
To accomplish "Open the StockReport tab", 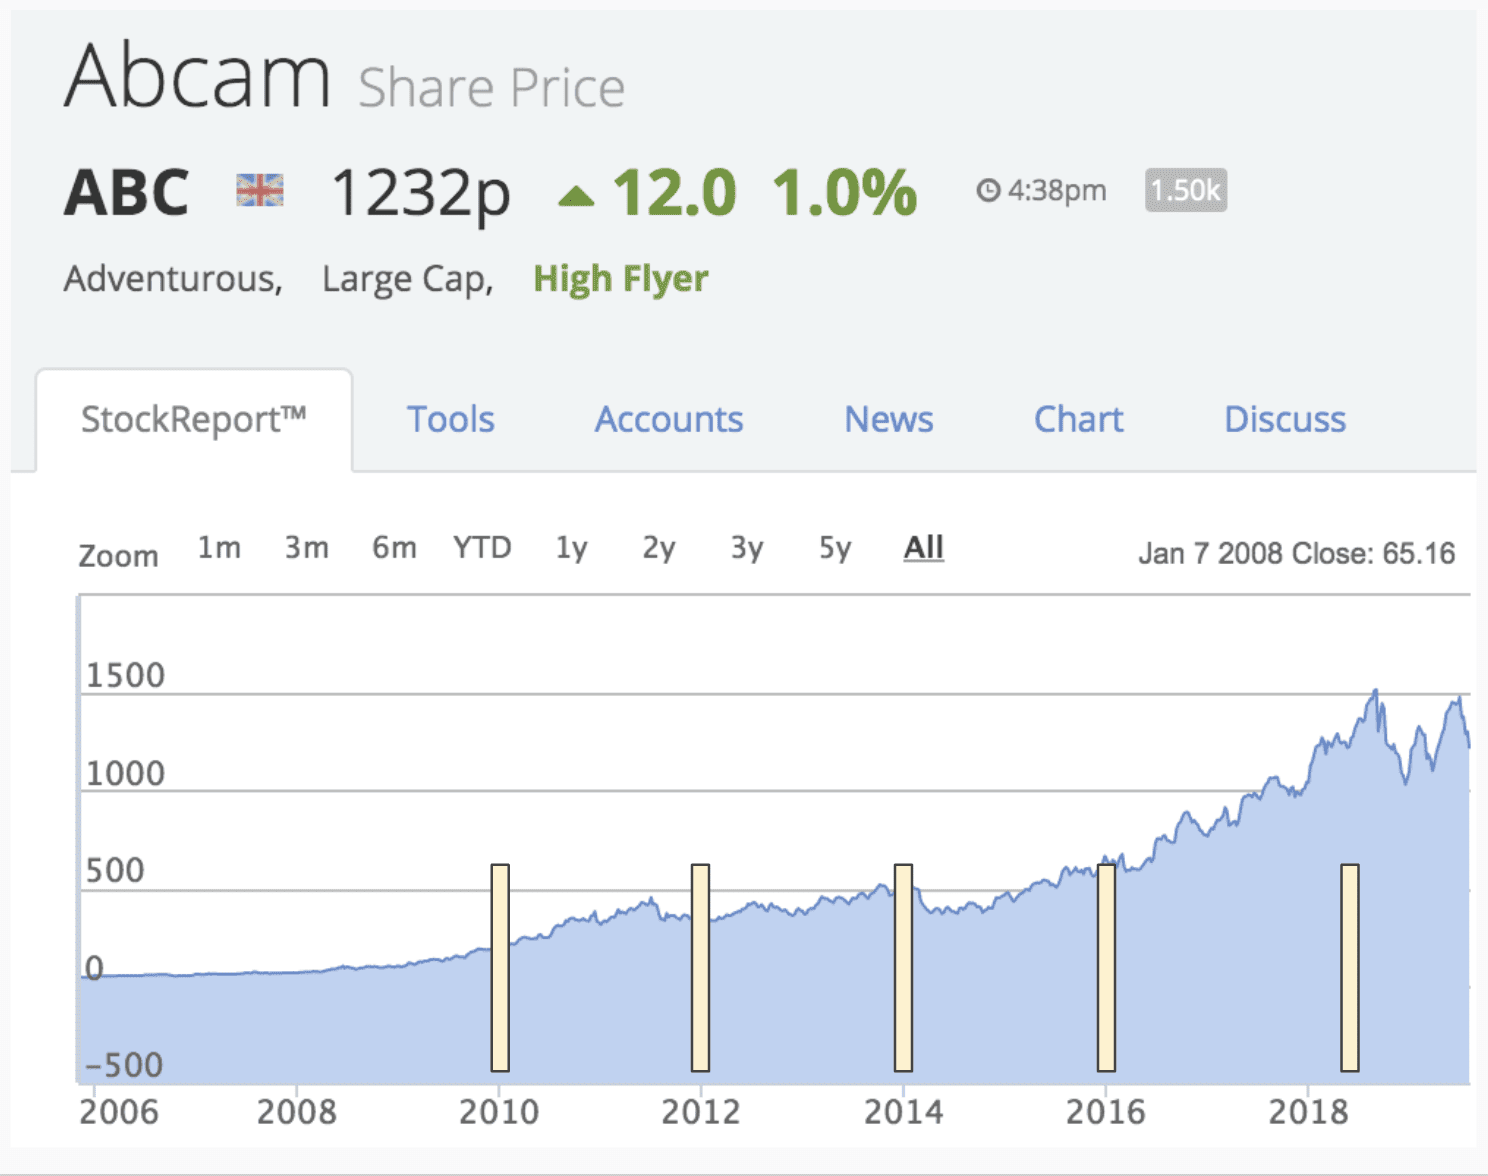I will 194,419.
